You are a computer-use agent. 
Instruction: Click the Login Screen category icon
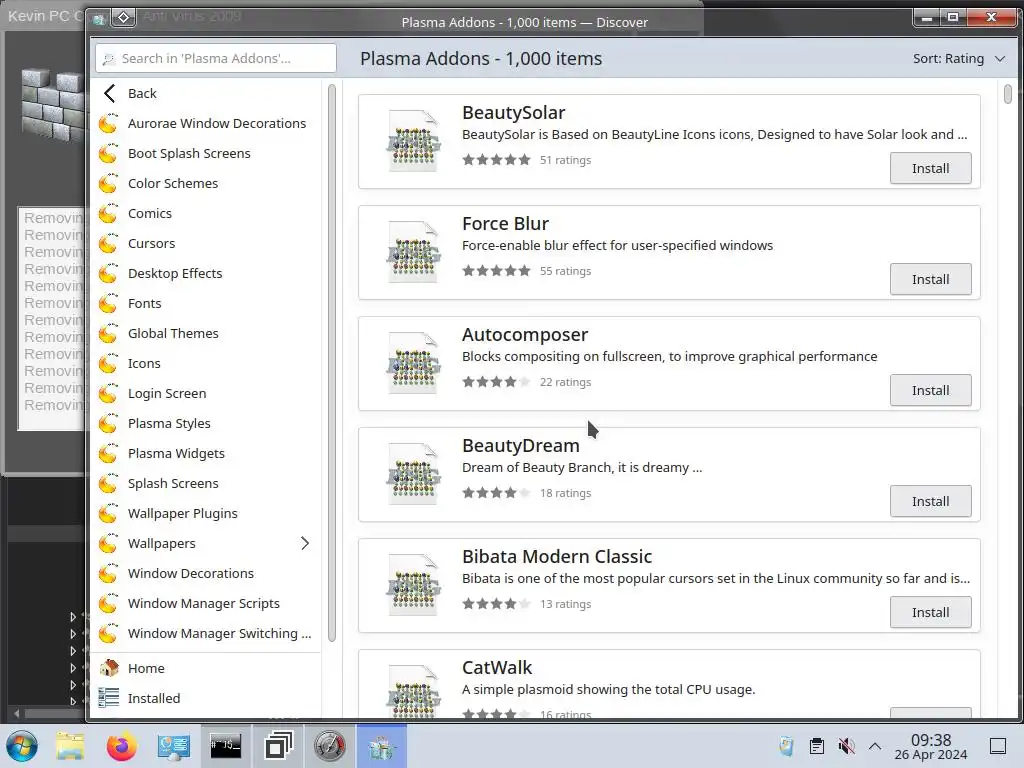pos(108,394)
